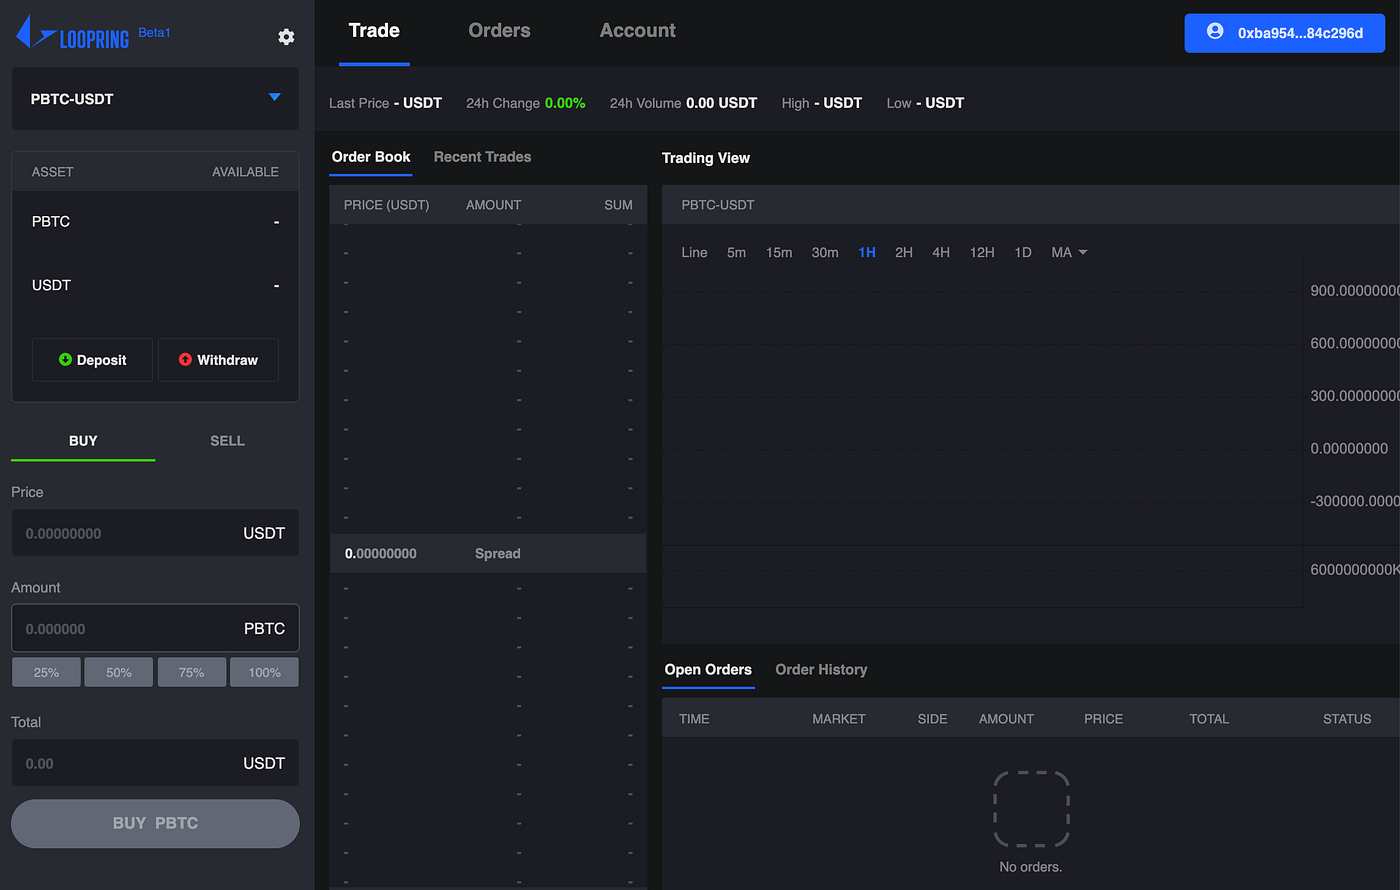
Task: Open the Account section
Action: (x=637, y=30)
